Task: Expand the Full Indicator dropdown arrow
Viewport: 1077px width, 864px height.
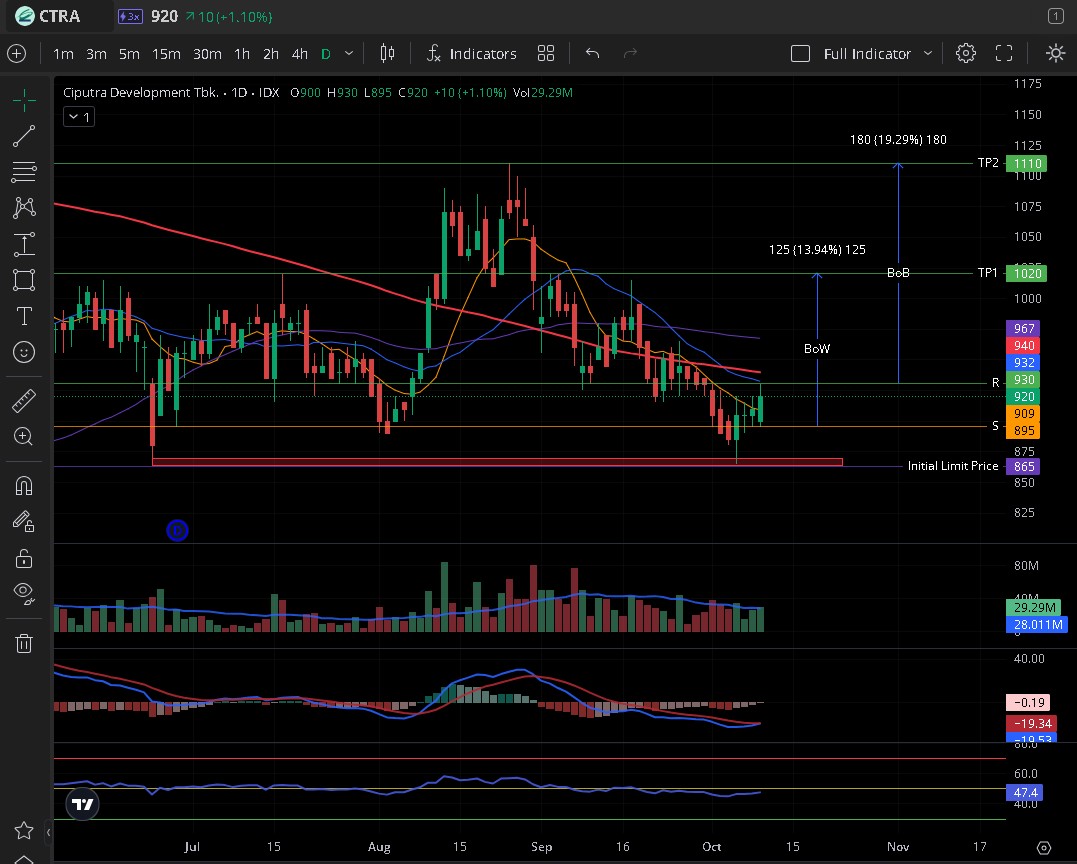Action: [x=928, y=54]
